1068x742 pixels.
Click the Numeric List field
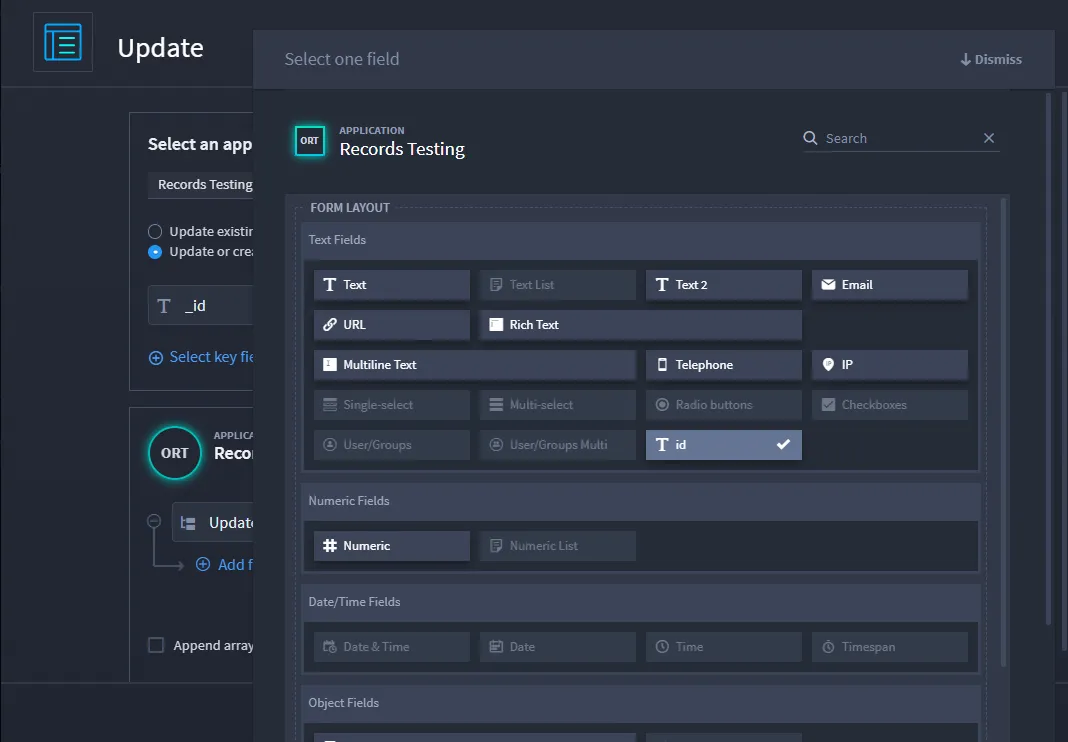click(x=557, y=546)
